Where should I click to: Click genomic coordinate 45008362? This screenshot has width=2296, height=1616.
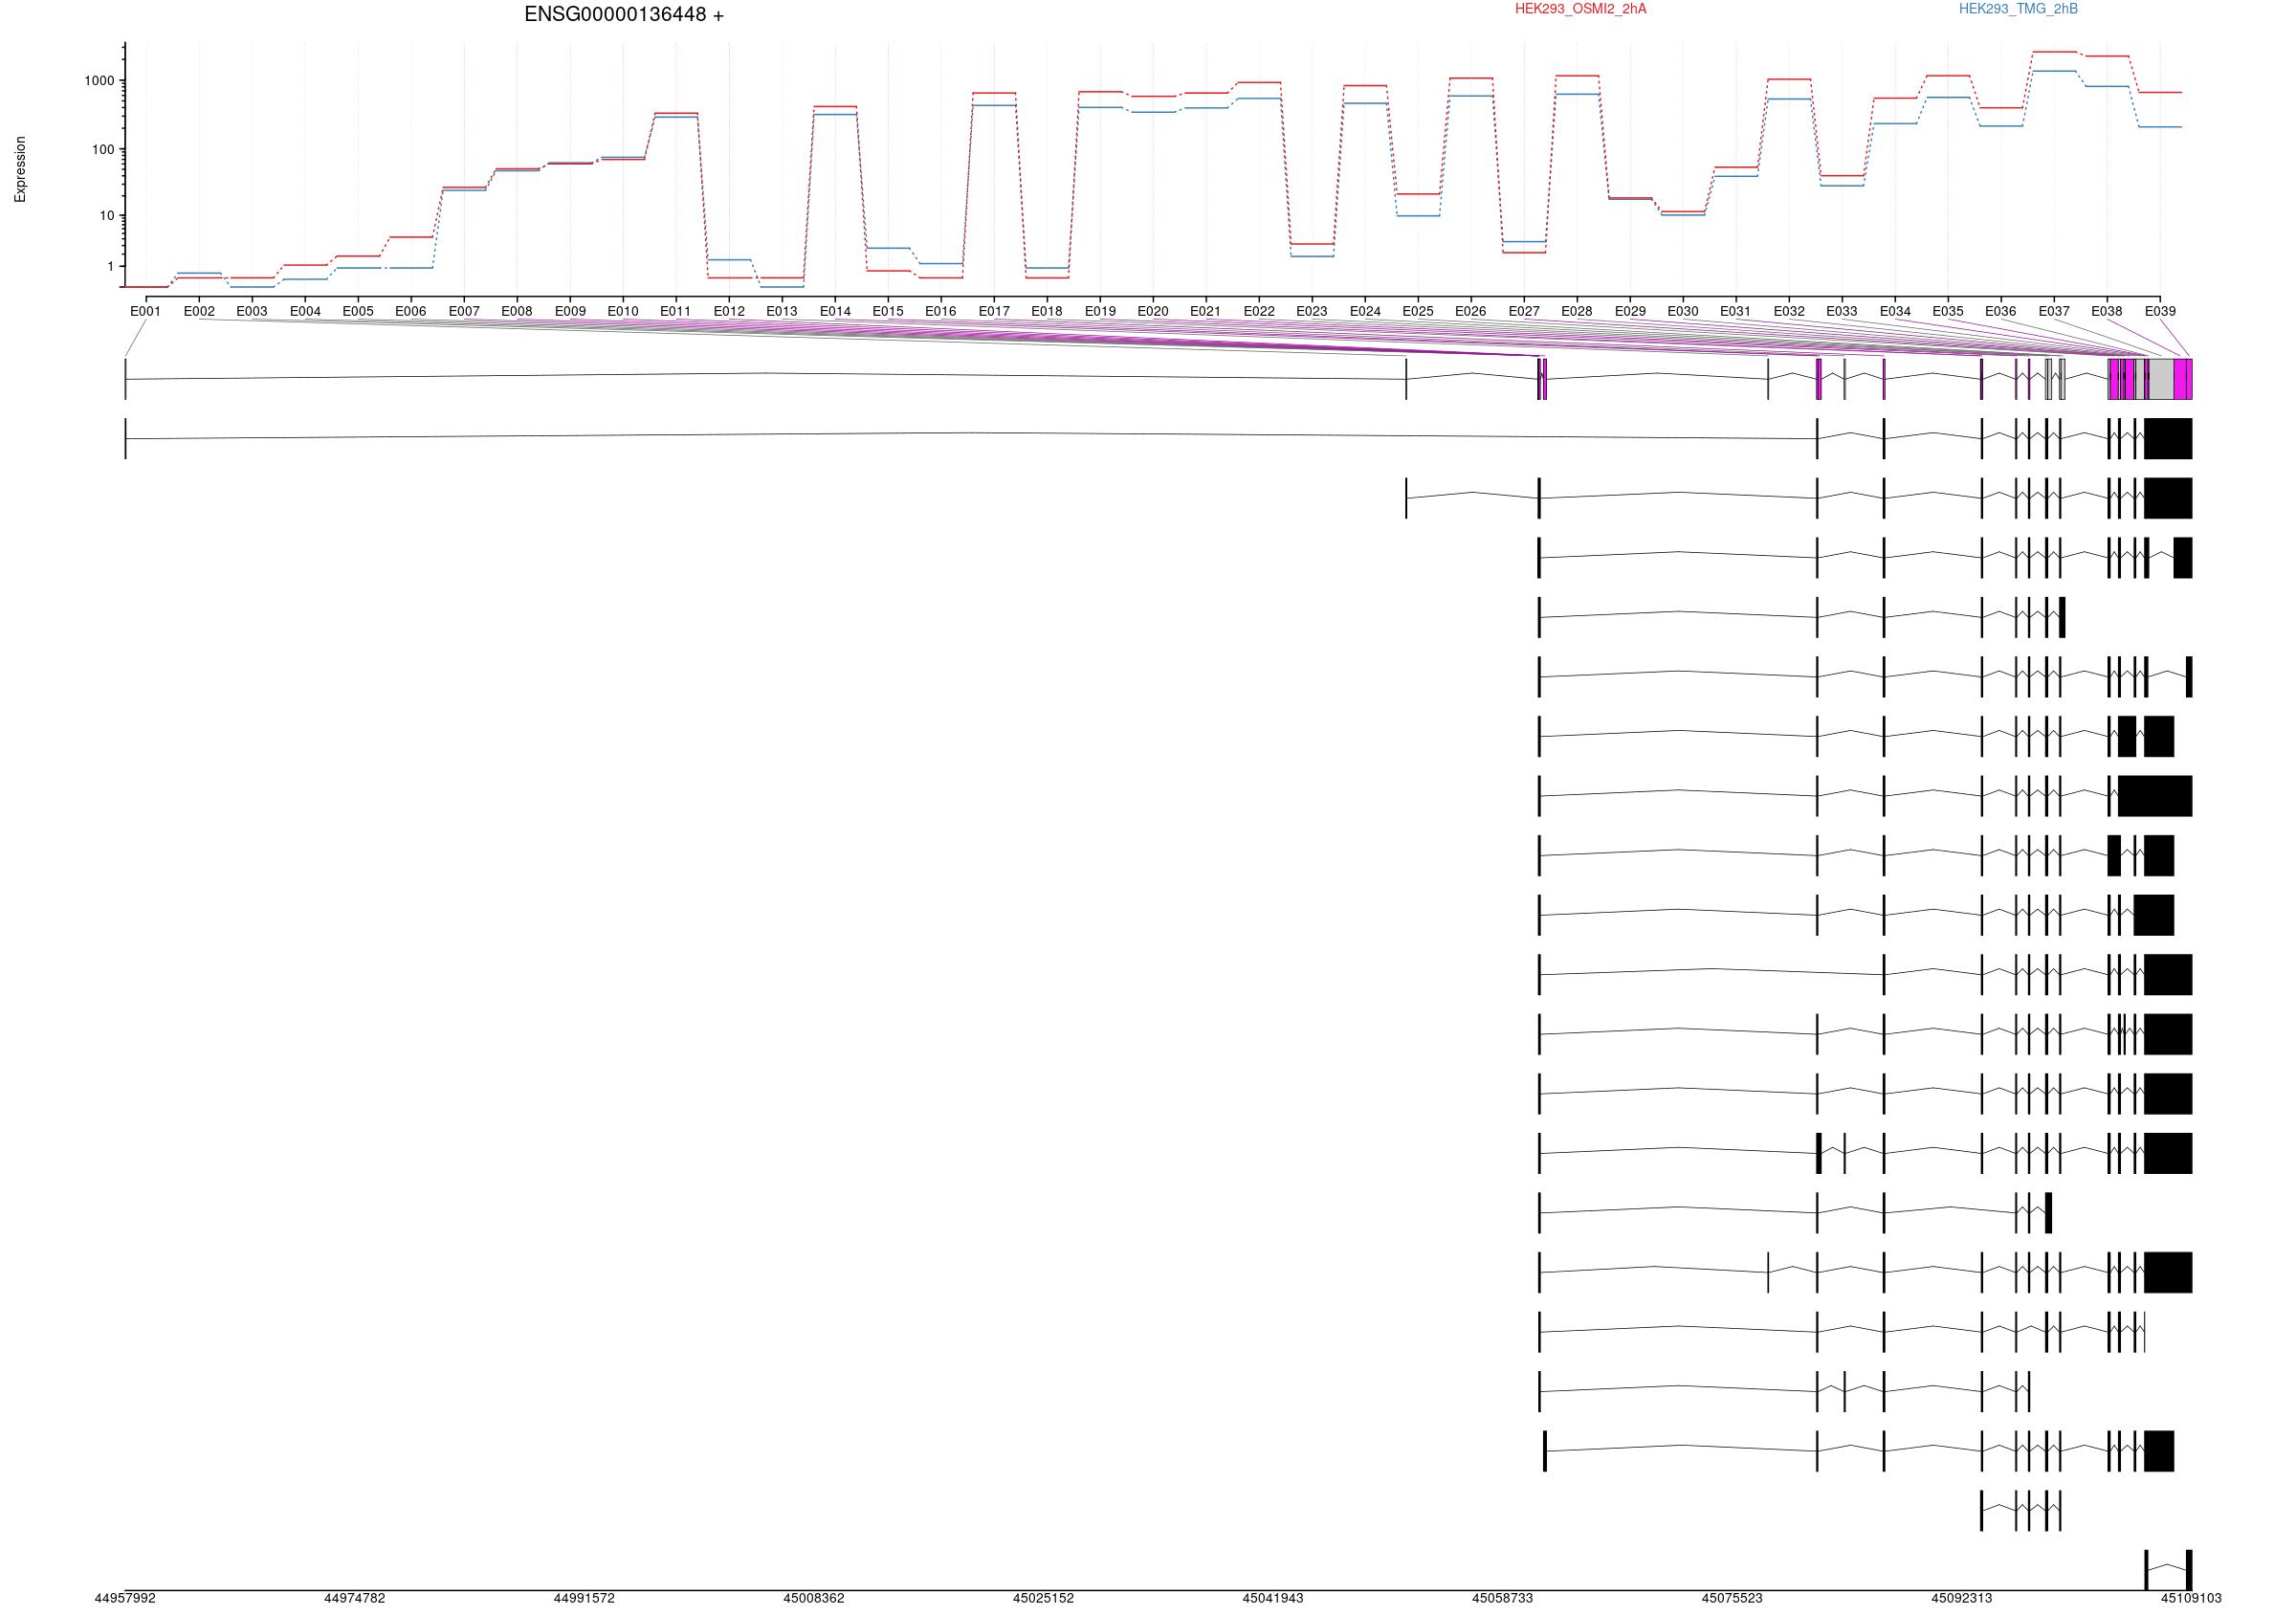[814, 1598]
